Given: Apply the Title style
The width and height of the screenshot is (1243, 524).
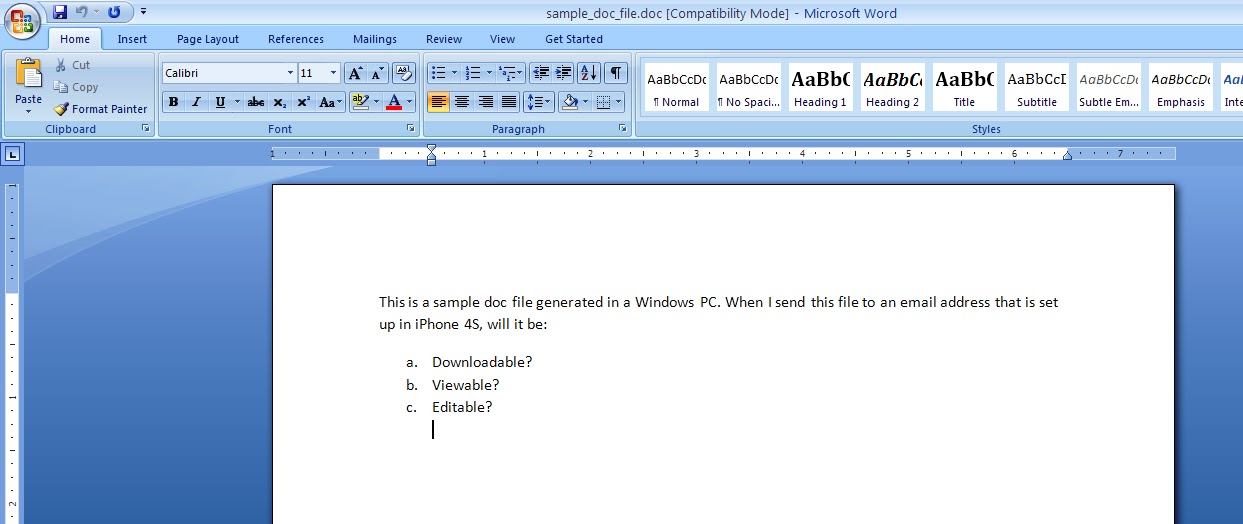Looking at the screenshot, I should [964, 88].
